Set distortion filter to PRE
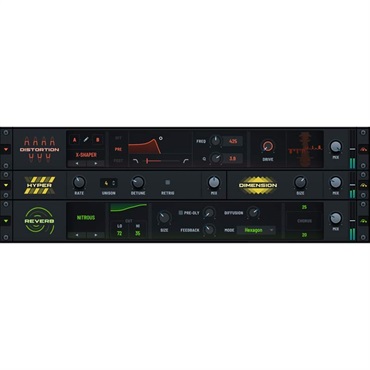Image resolution: width=370 pixels, height=370 pixels. [x=118, y=149]
